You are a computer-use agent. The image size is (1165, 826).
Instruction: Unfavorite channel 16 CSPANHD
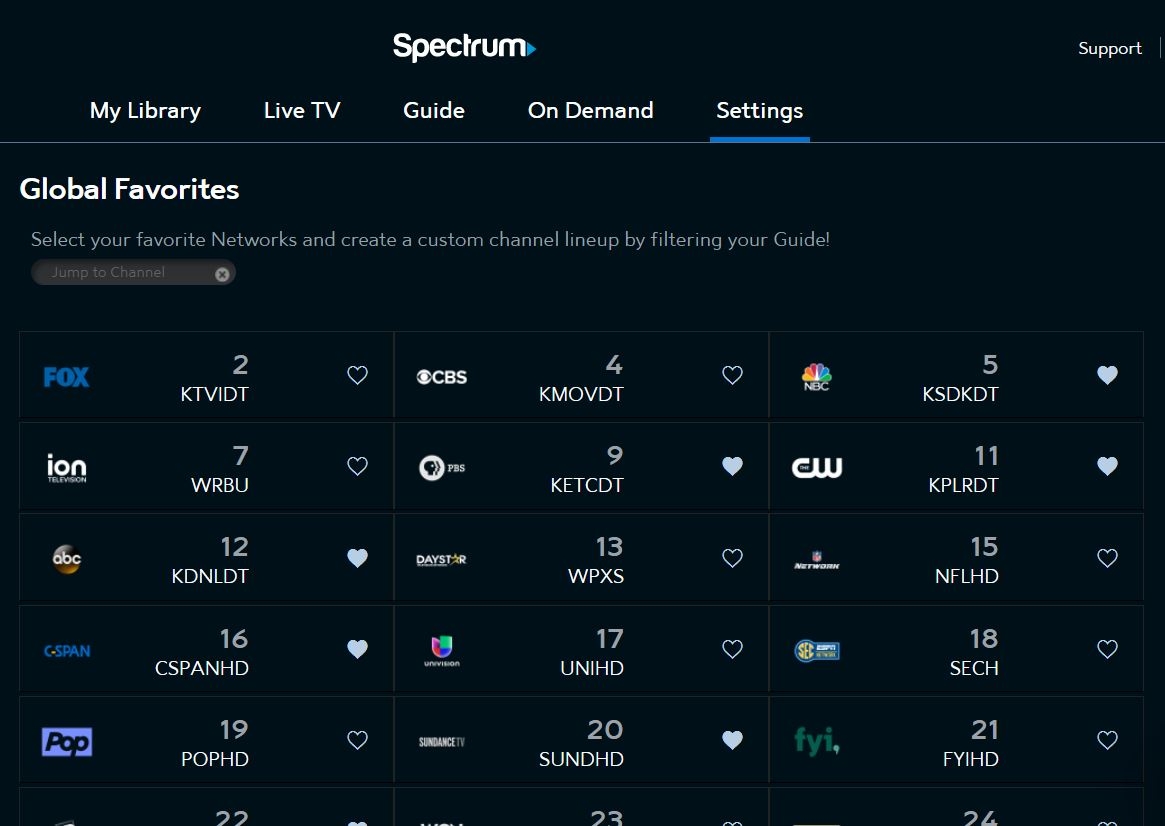(x=357, y=649)
